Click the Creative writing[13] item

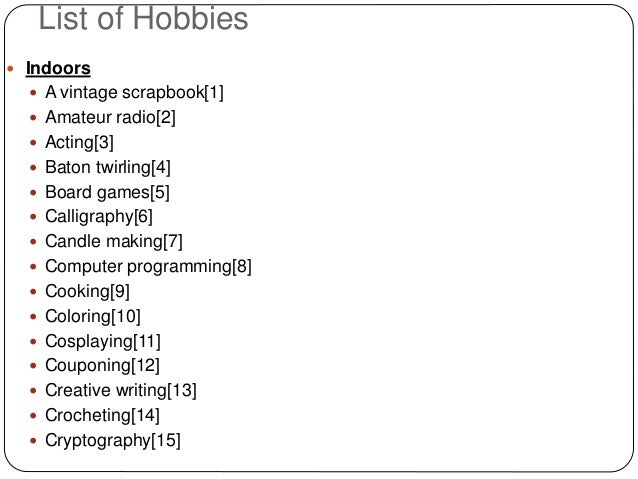click(121, 390)
